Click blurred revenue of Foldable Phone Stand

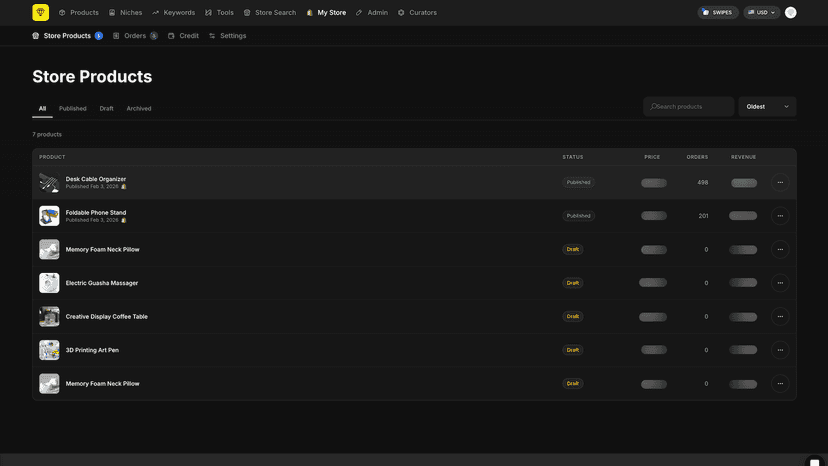click(743, 216)
